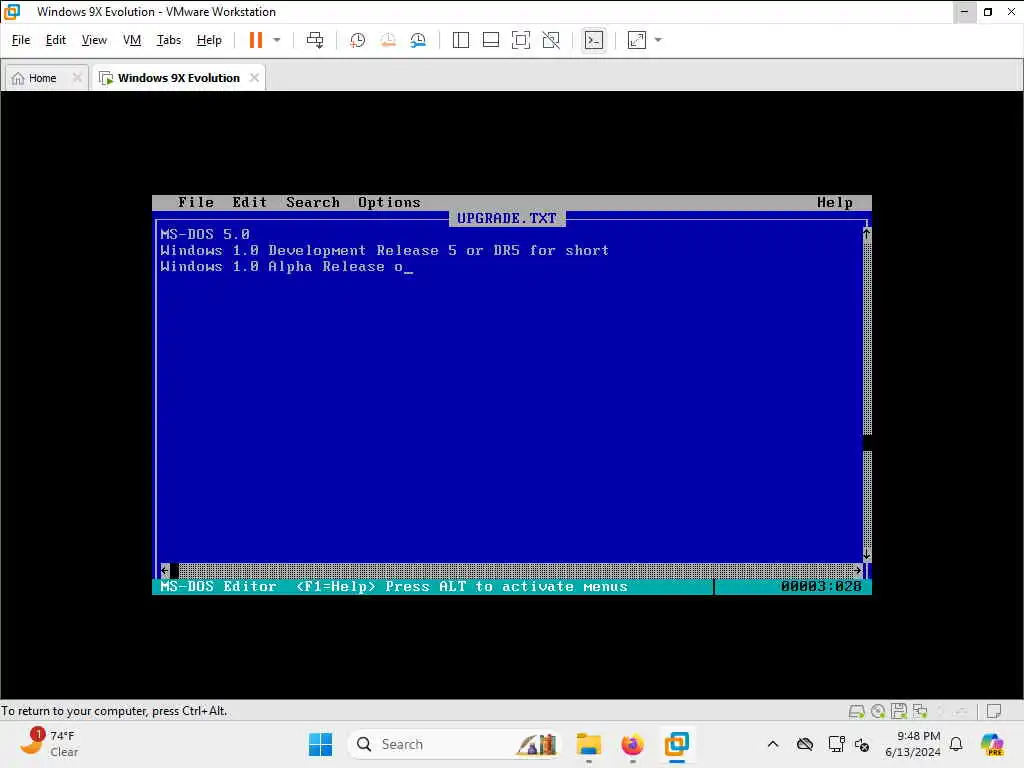
Task: Open the VMware File menu
Action: tap(21, 40)
